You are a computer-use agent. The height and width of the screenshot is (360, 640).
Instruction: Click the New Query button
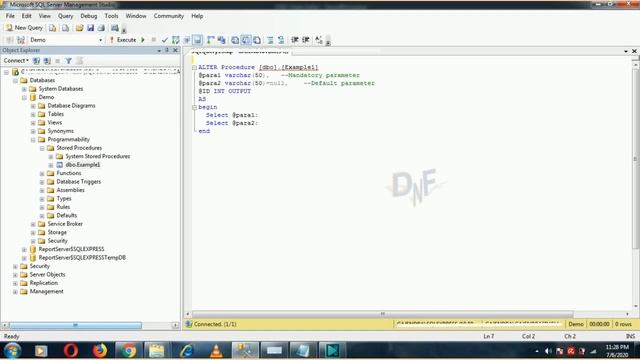(x=24, y=28)
